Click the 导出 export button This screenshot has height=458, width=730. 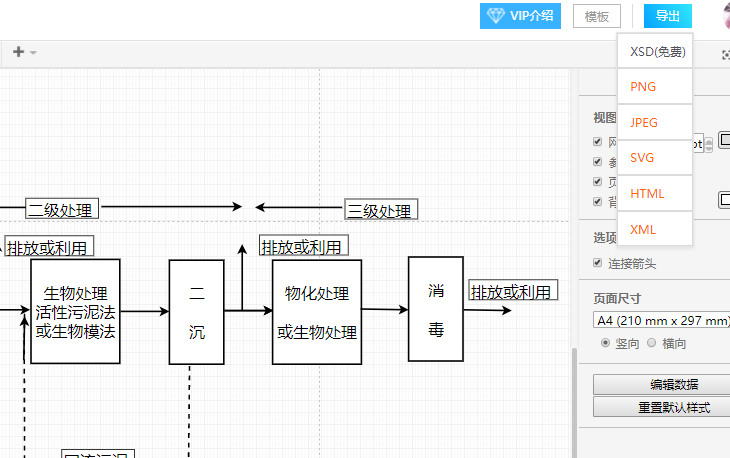pyautogui.click(x=668, y=16)
